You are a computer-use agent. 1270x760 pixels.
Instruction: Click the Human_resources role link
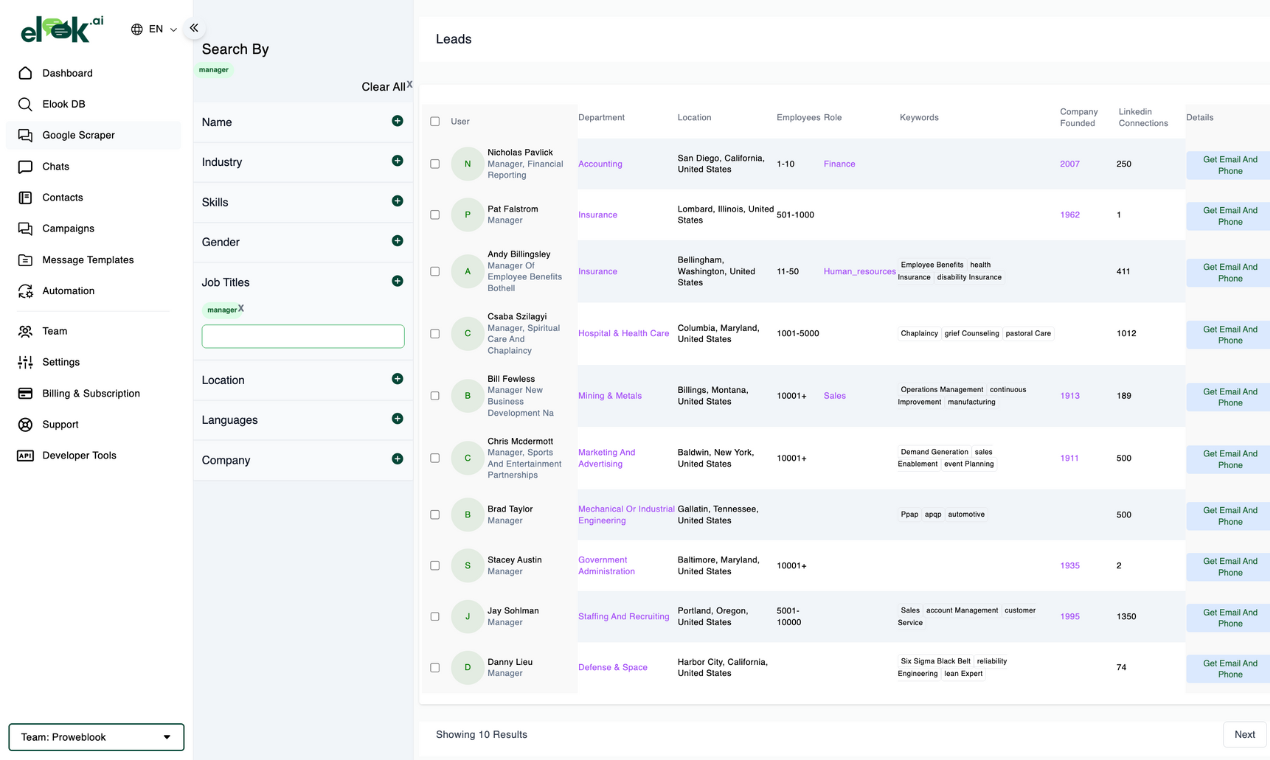point(860,271)
